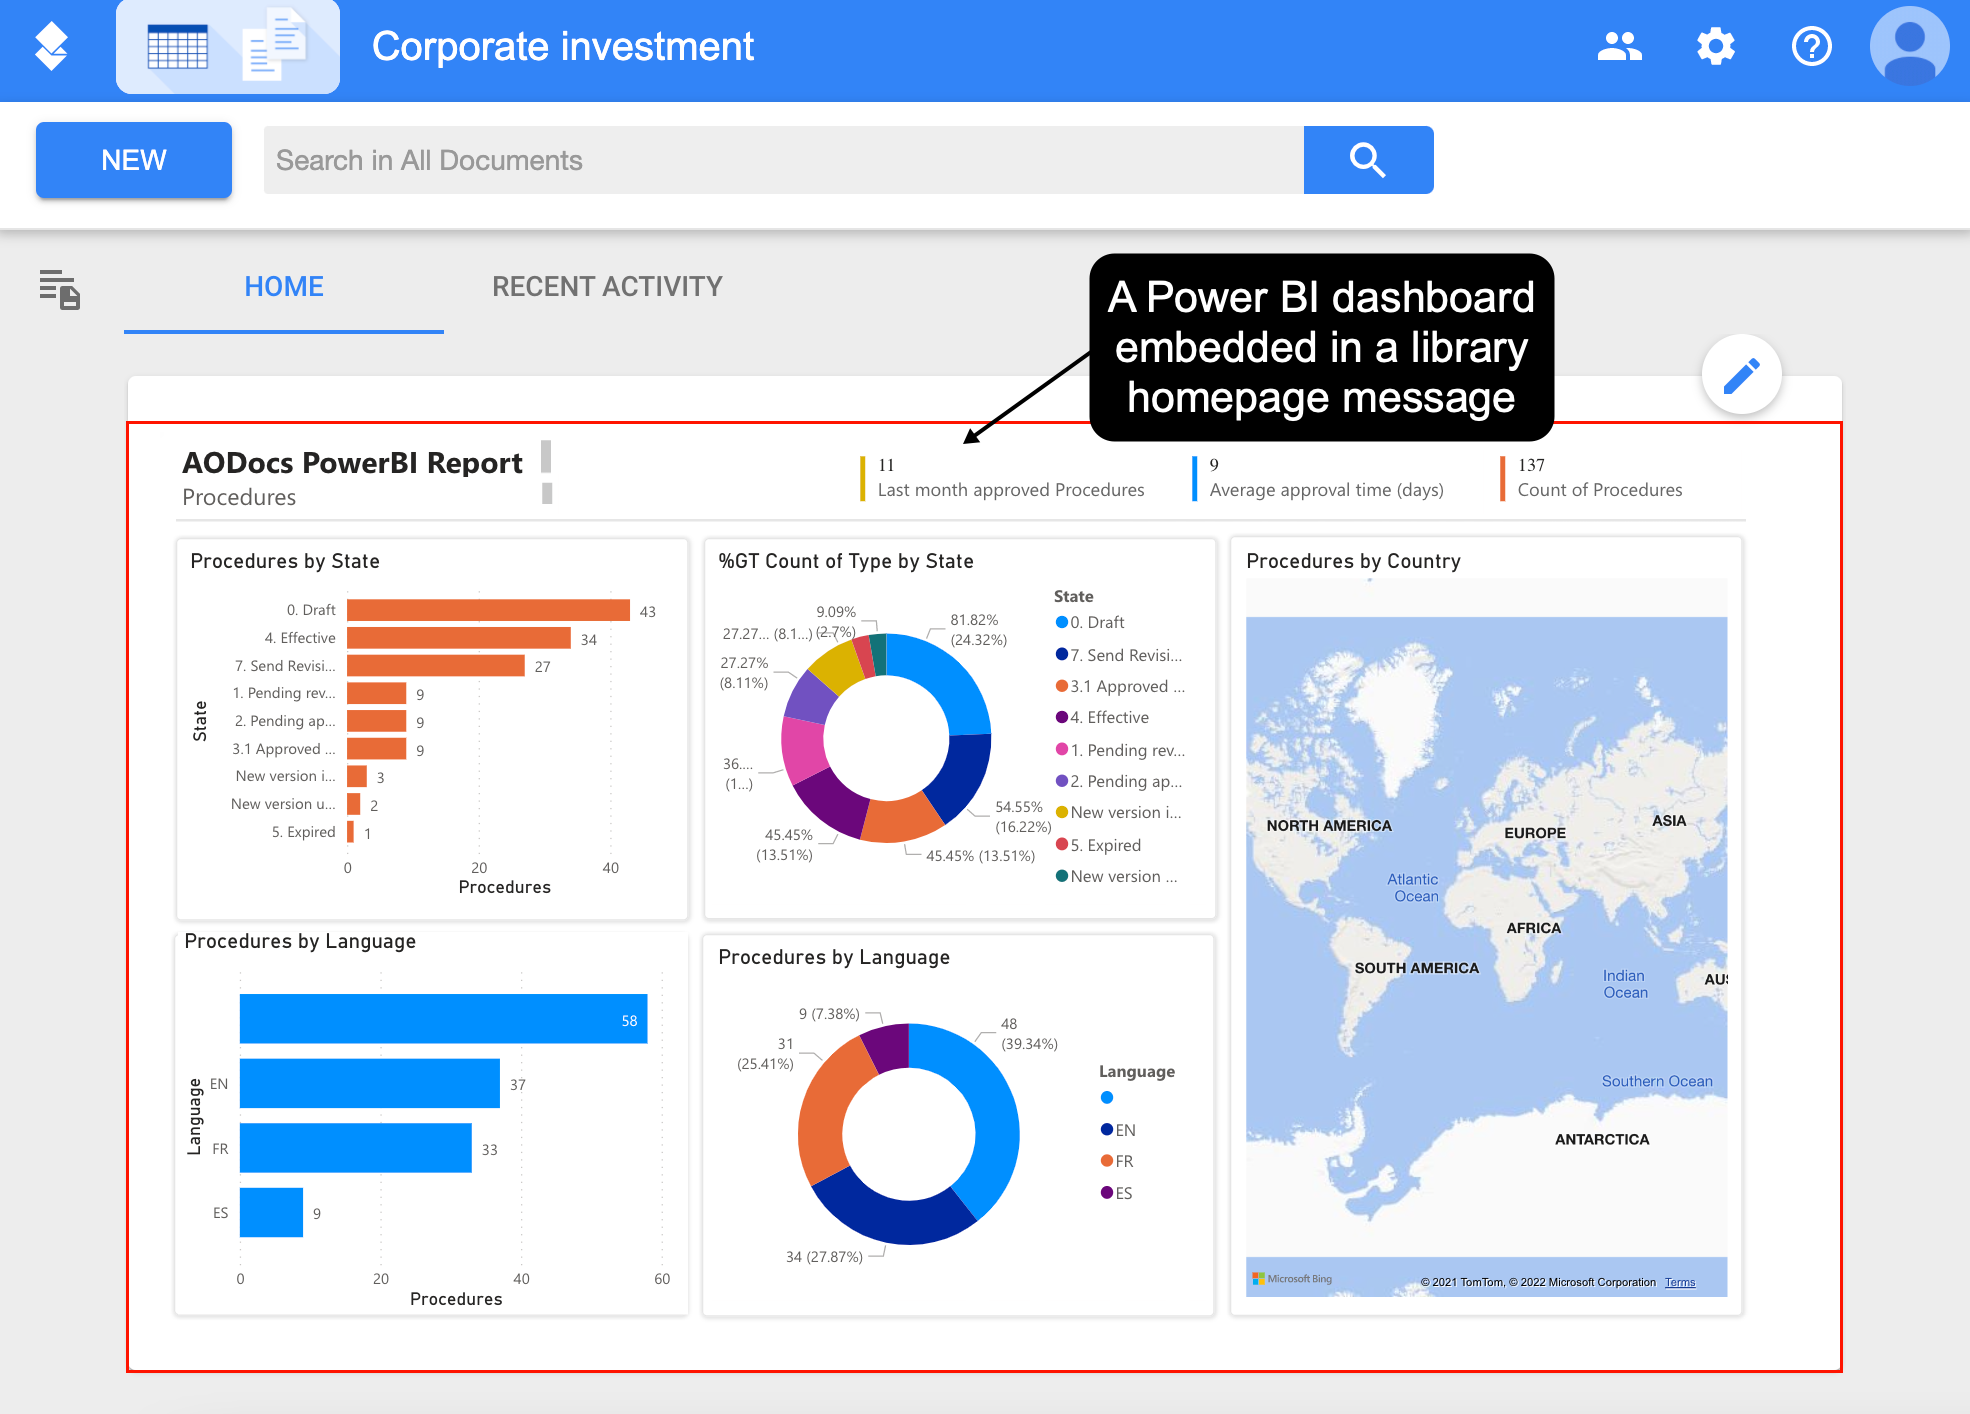Click Average approval time (days) card

1318,478
